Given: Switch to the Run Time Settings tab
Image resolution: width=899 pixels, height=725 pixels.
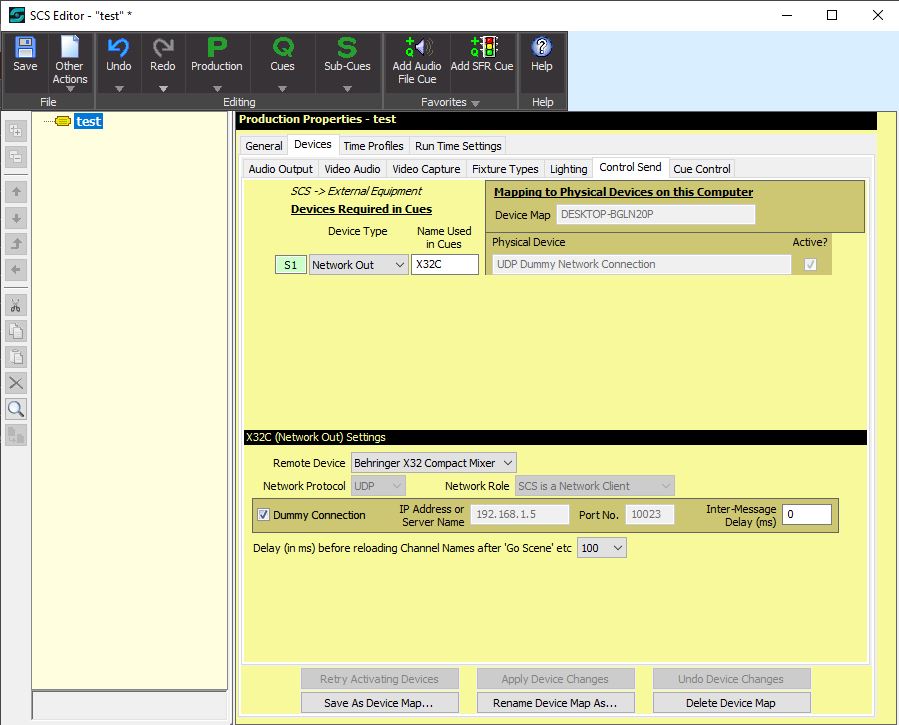Looking at the screenshot, I should (x=458, y=146).
